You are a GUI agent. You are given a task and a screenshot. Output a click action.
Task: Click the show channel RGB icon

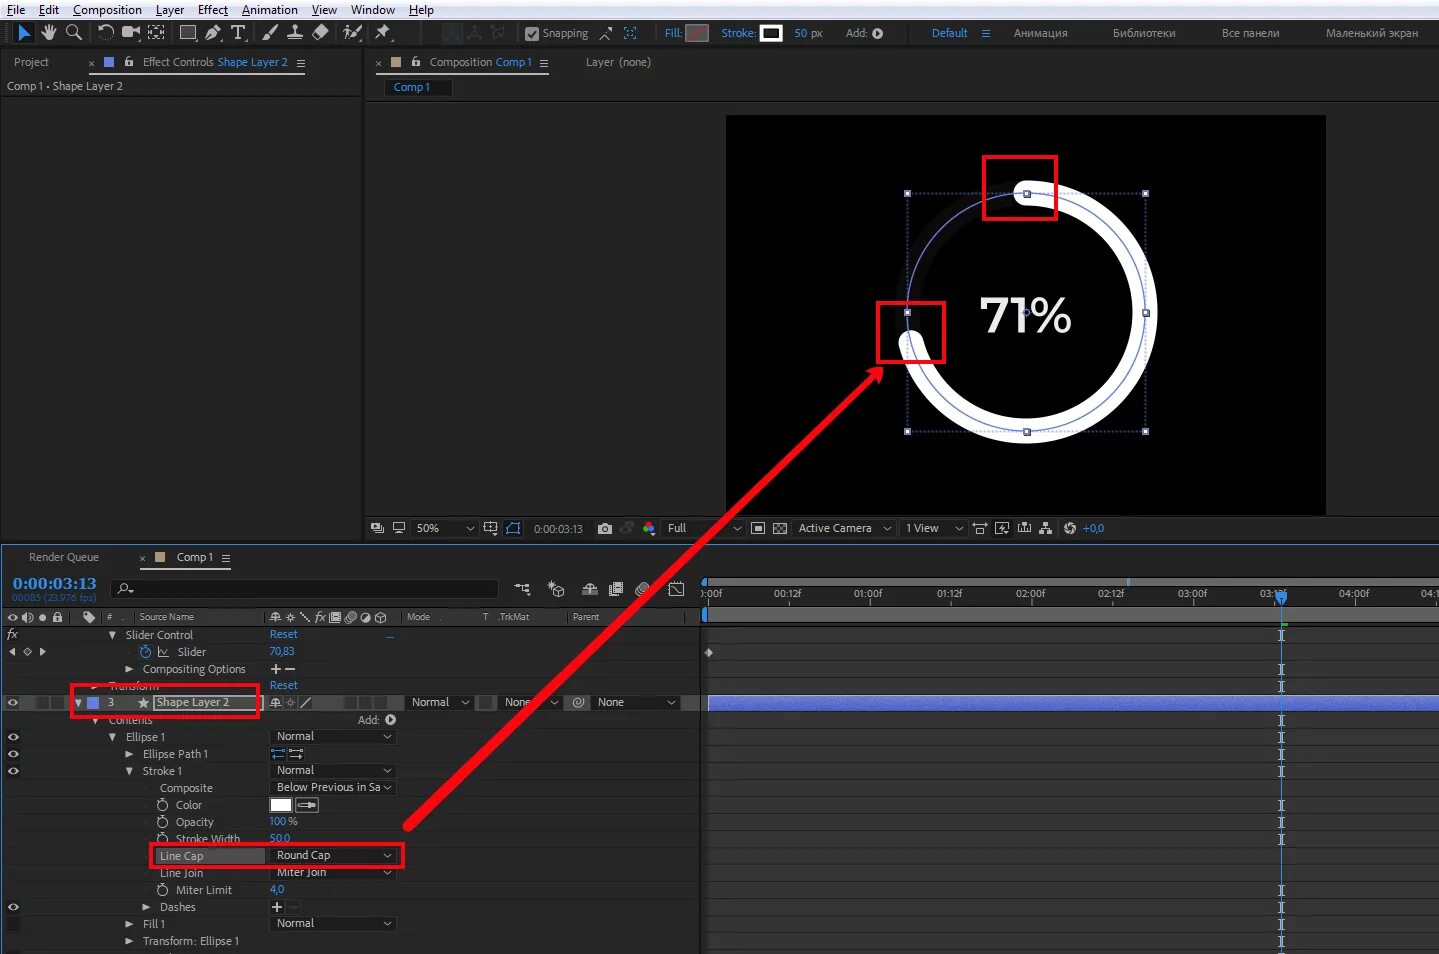[x=649, y=529]
